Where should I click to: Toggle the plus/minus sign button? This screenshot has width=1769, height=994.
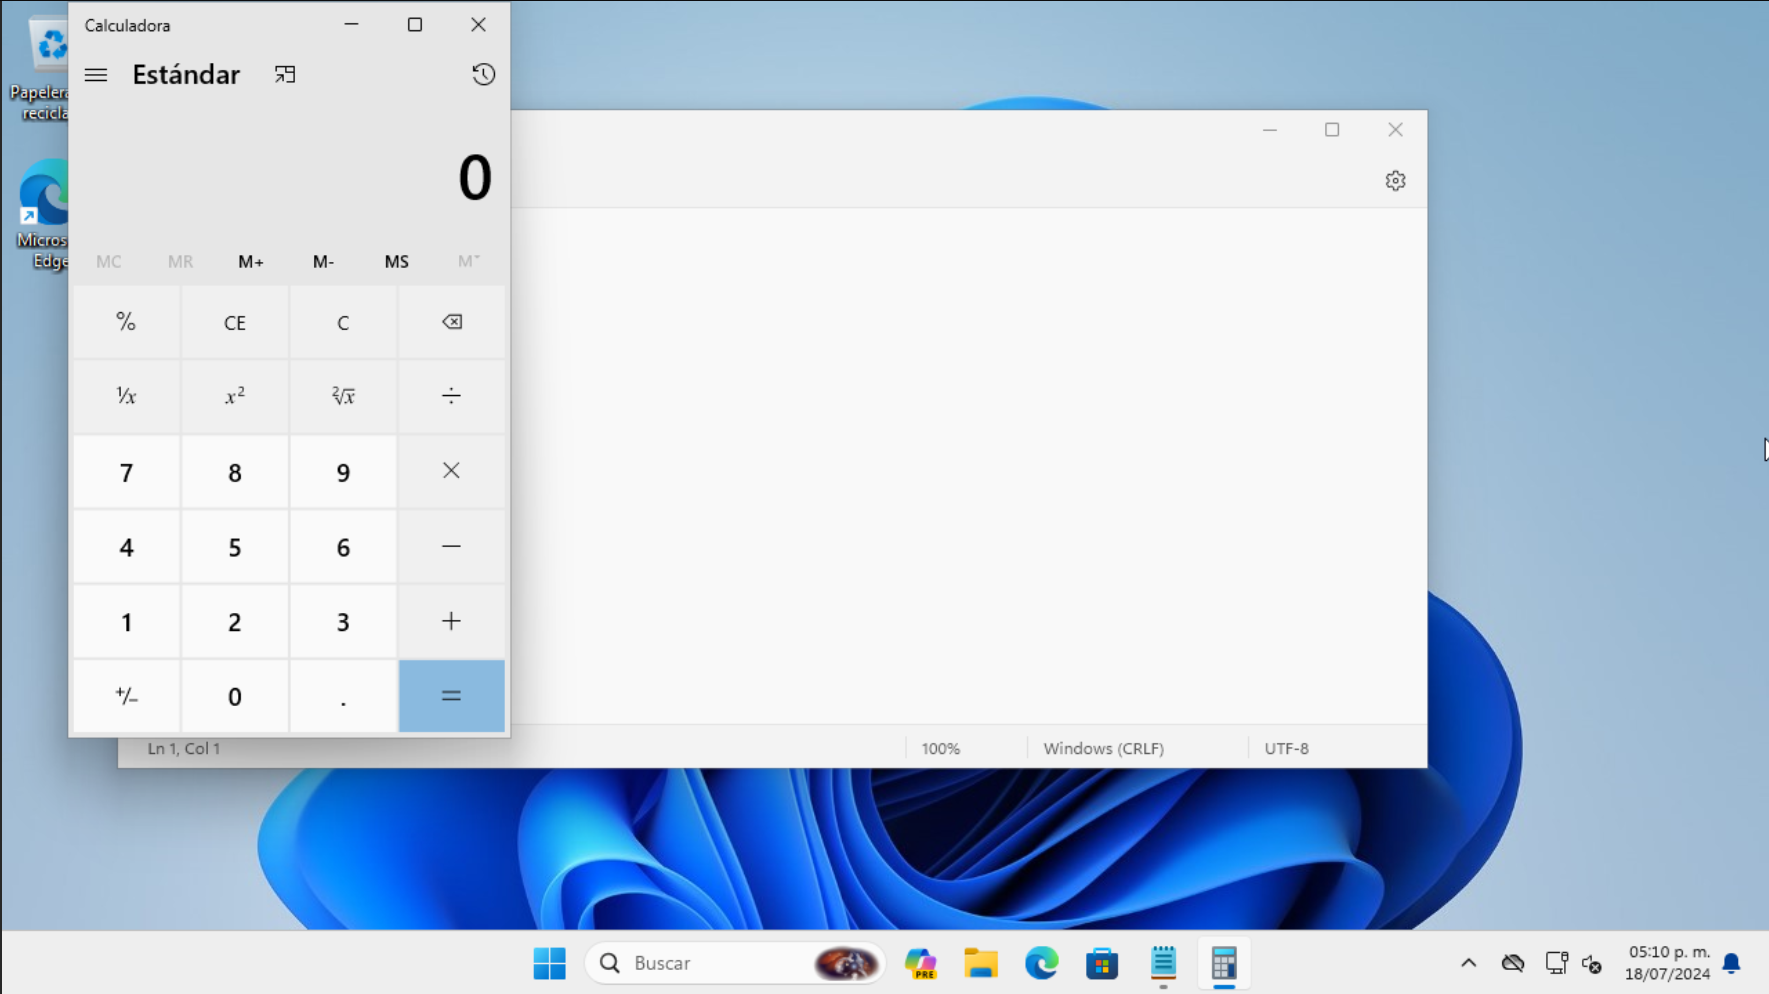coord(126,696)
